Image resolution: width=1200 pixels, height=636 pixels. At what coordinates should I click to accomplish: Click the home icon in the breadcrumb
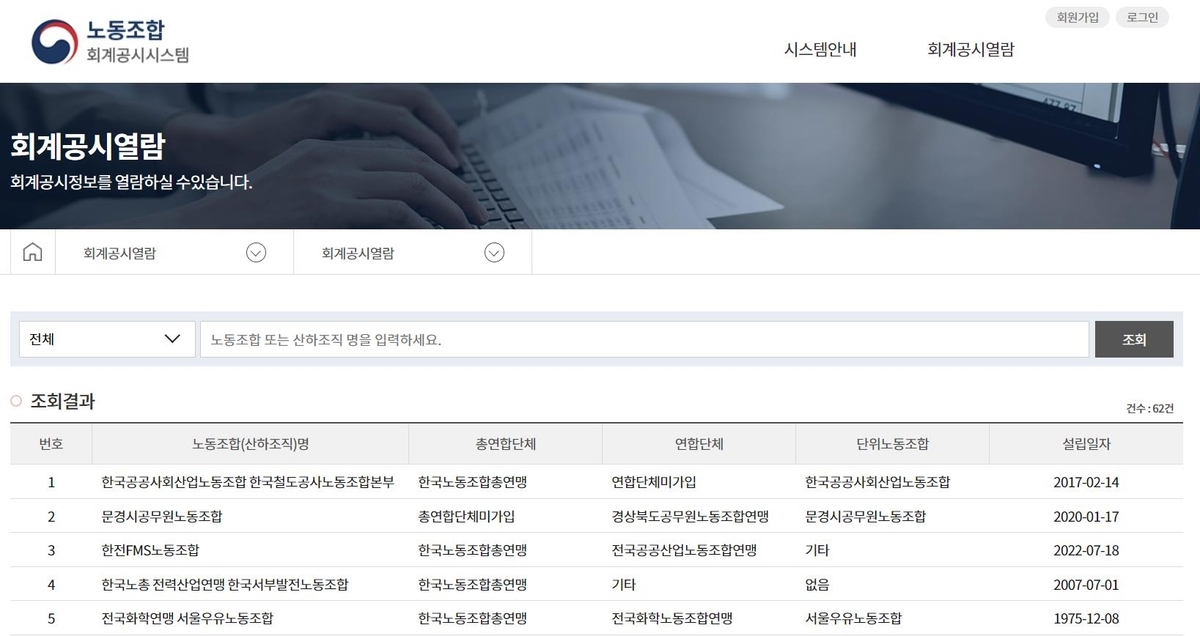[32, 252]
